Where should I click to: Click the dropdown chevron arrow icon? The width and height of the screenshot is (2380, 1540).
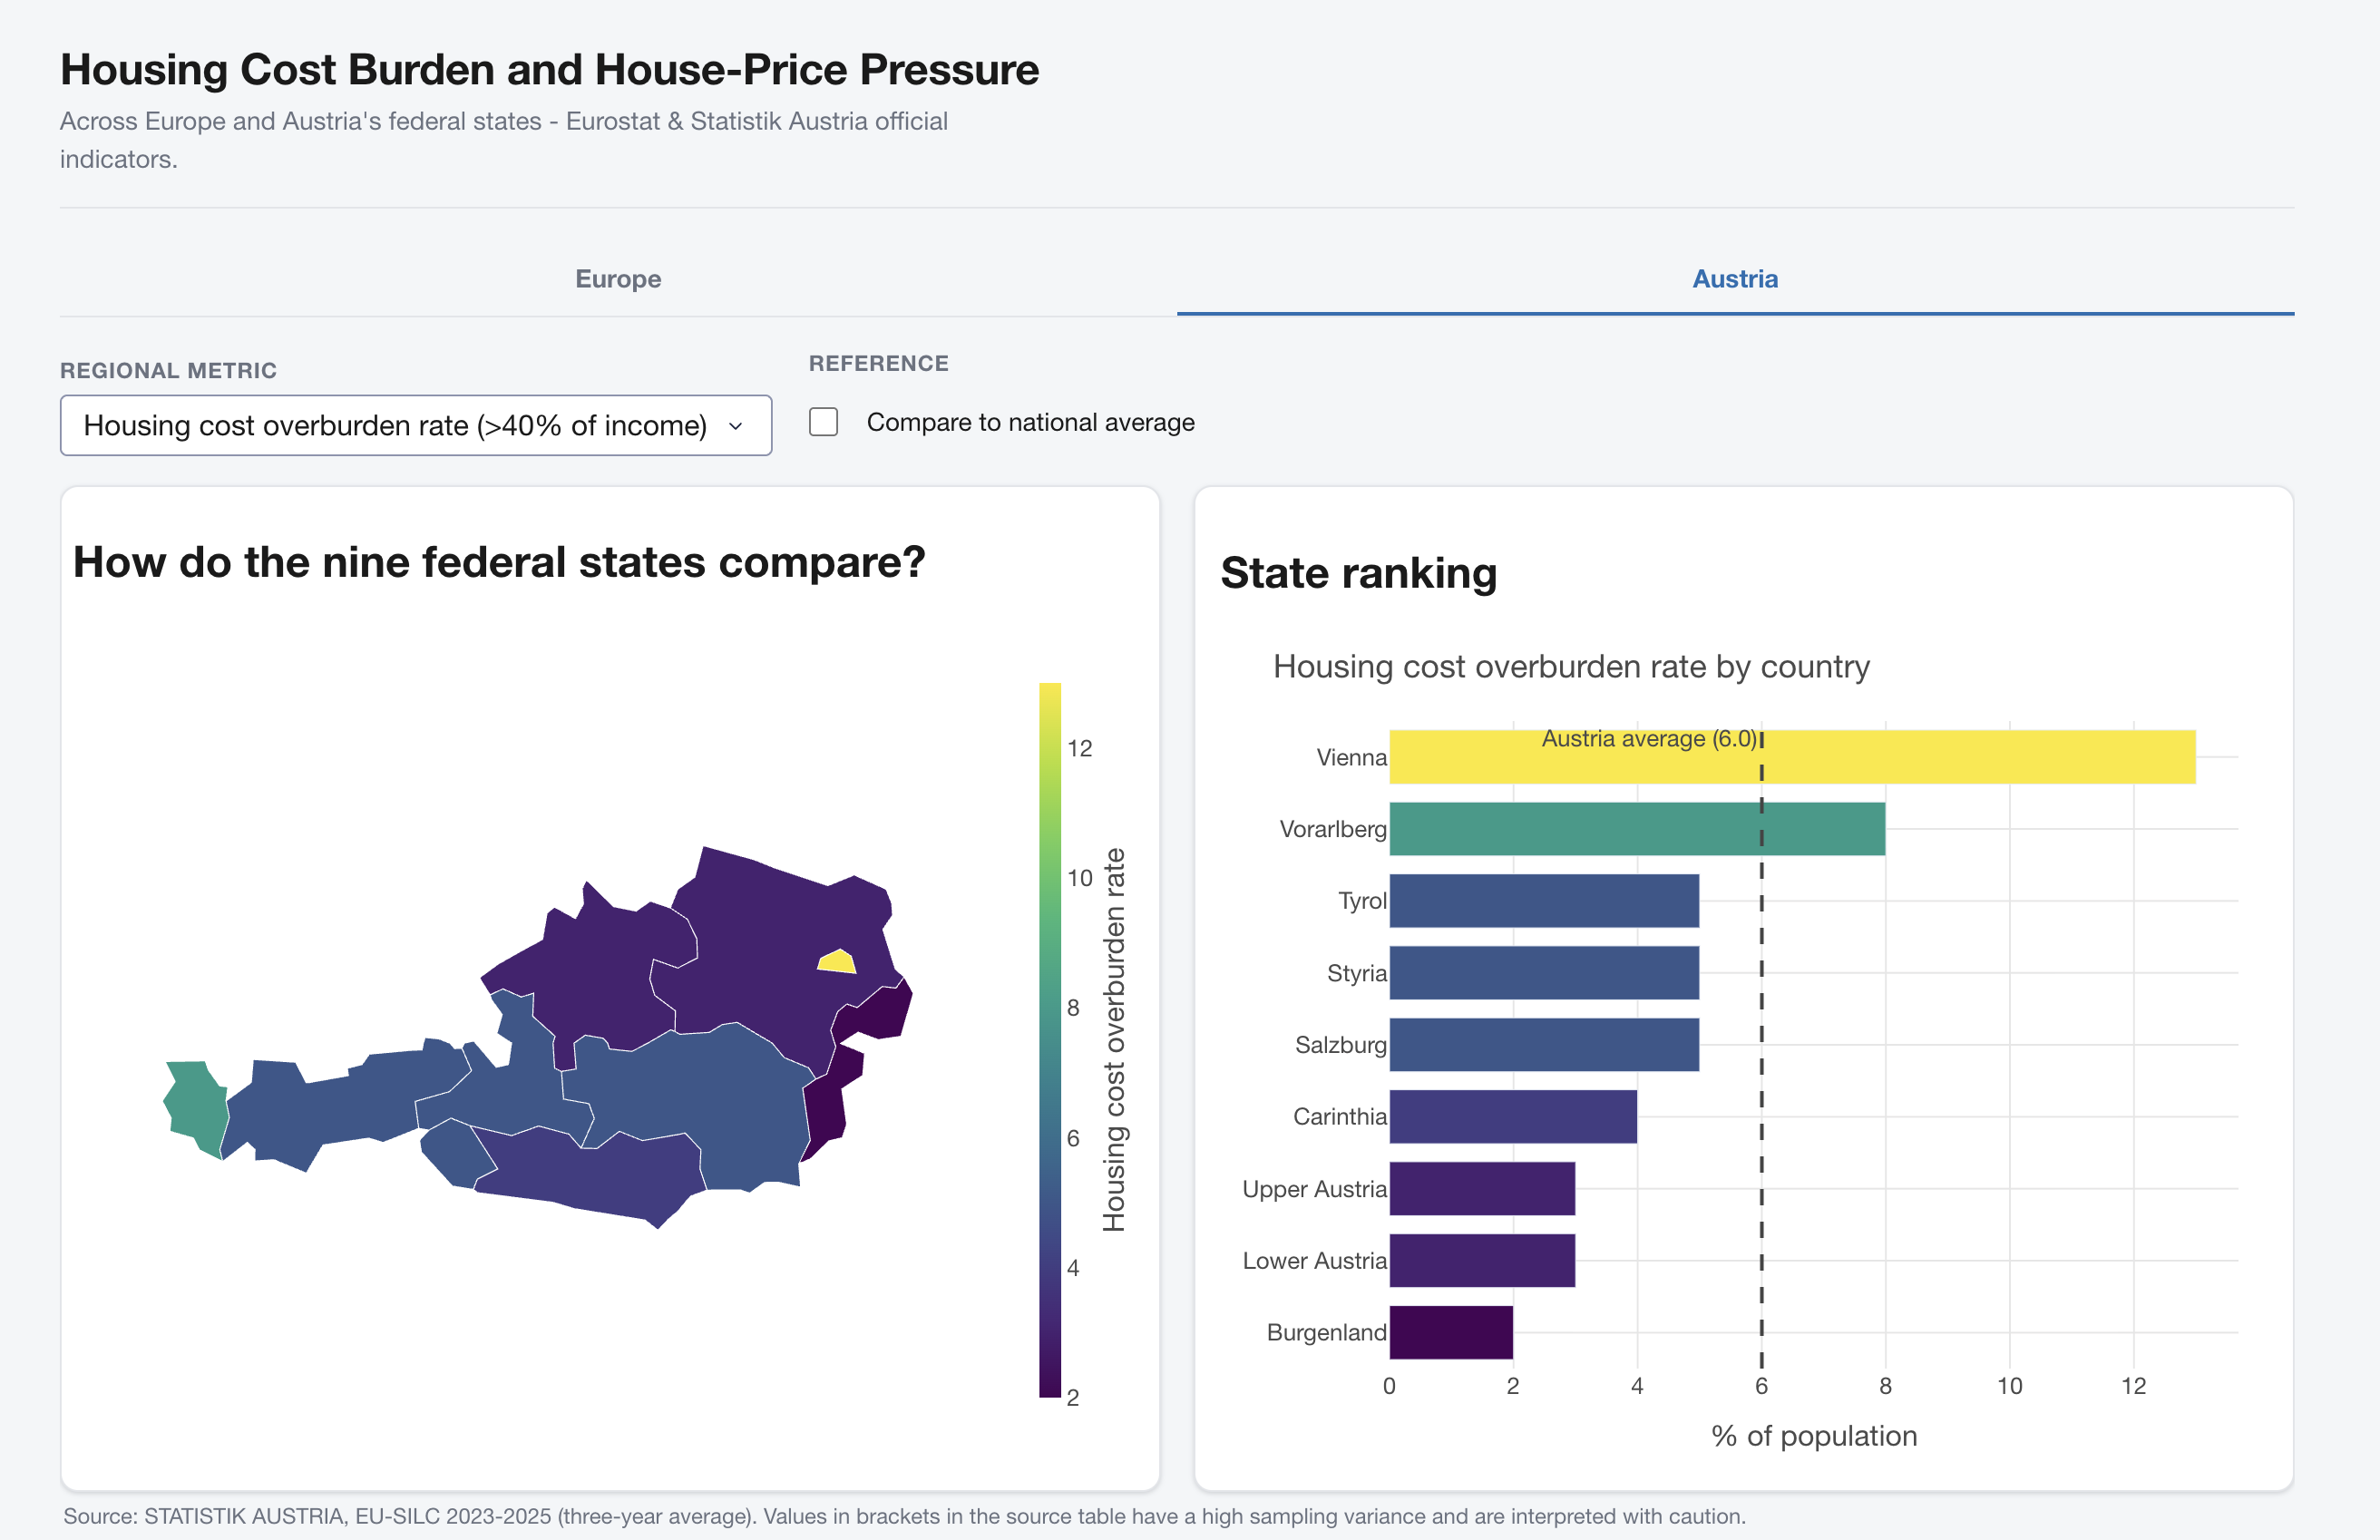pos(736,426)
